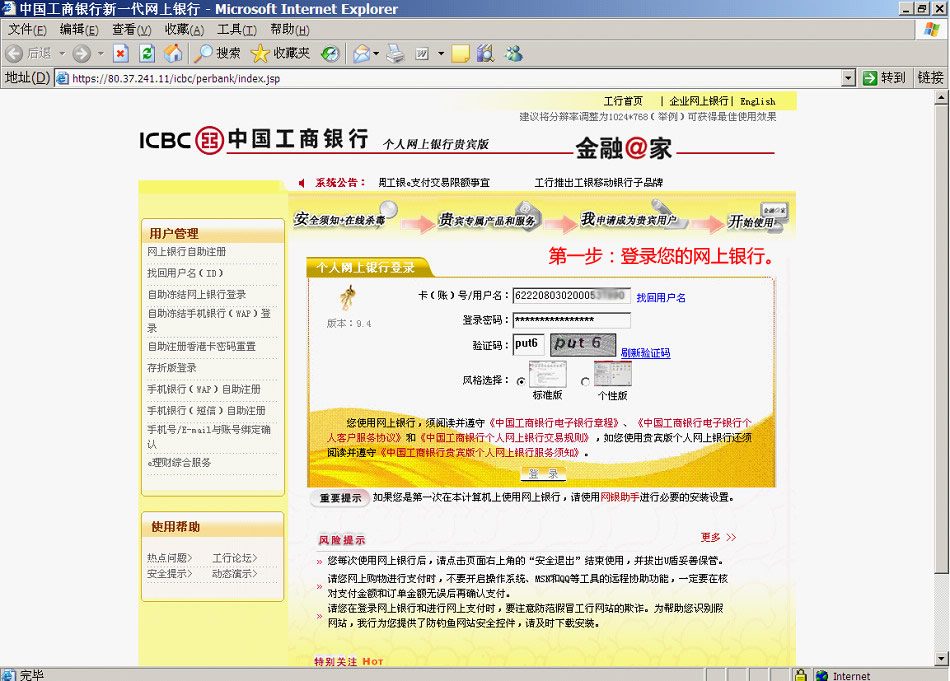Click the Back navigation arrow icon
950x681 pixels.
tap(14, 54)
